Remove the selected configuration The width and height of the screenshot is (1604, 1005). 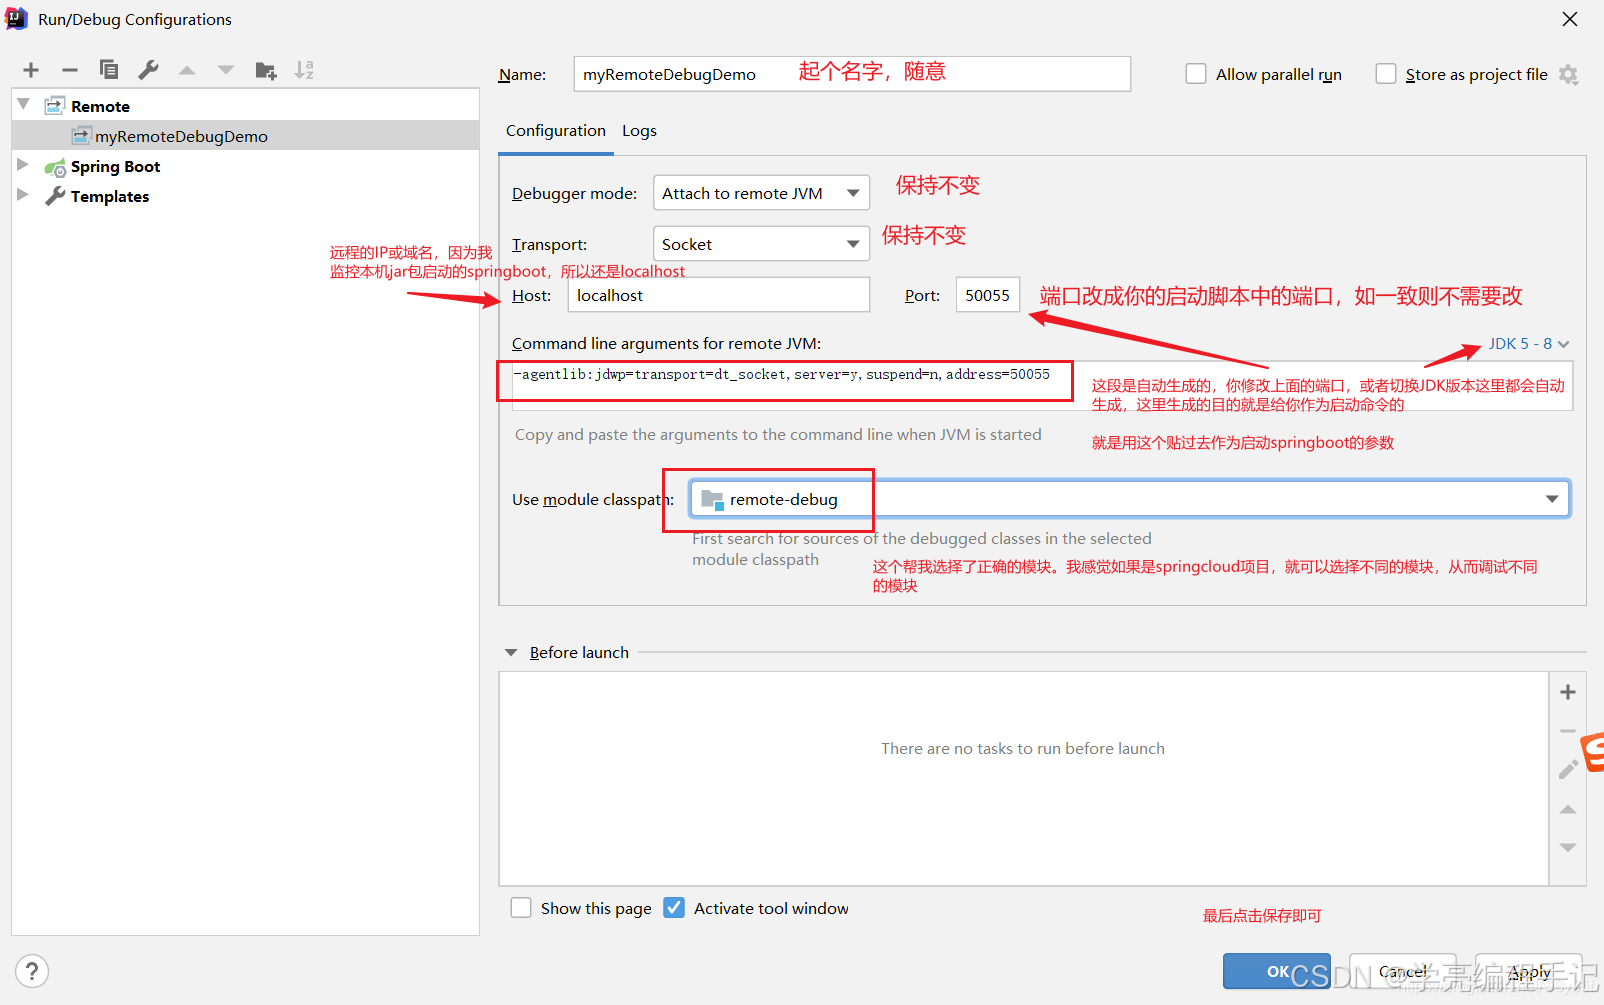[69, 69]
